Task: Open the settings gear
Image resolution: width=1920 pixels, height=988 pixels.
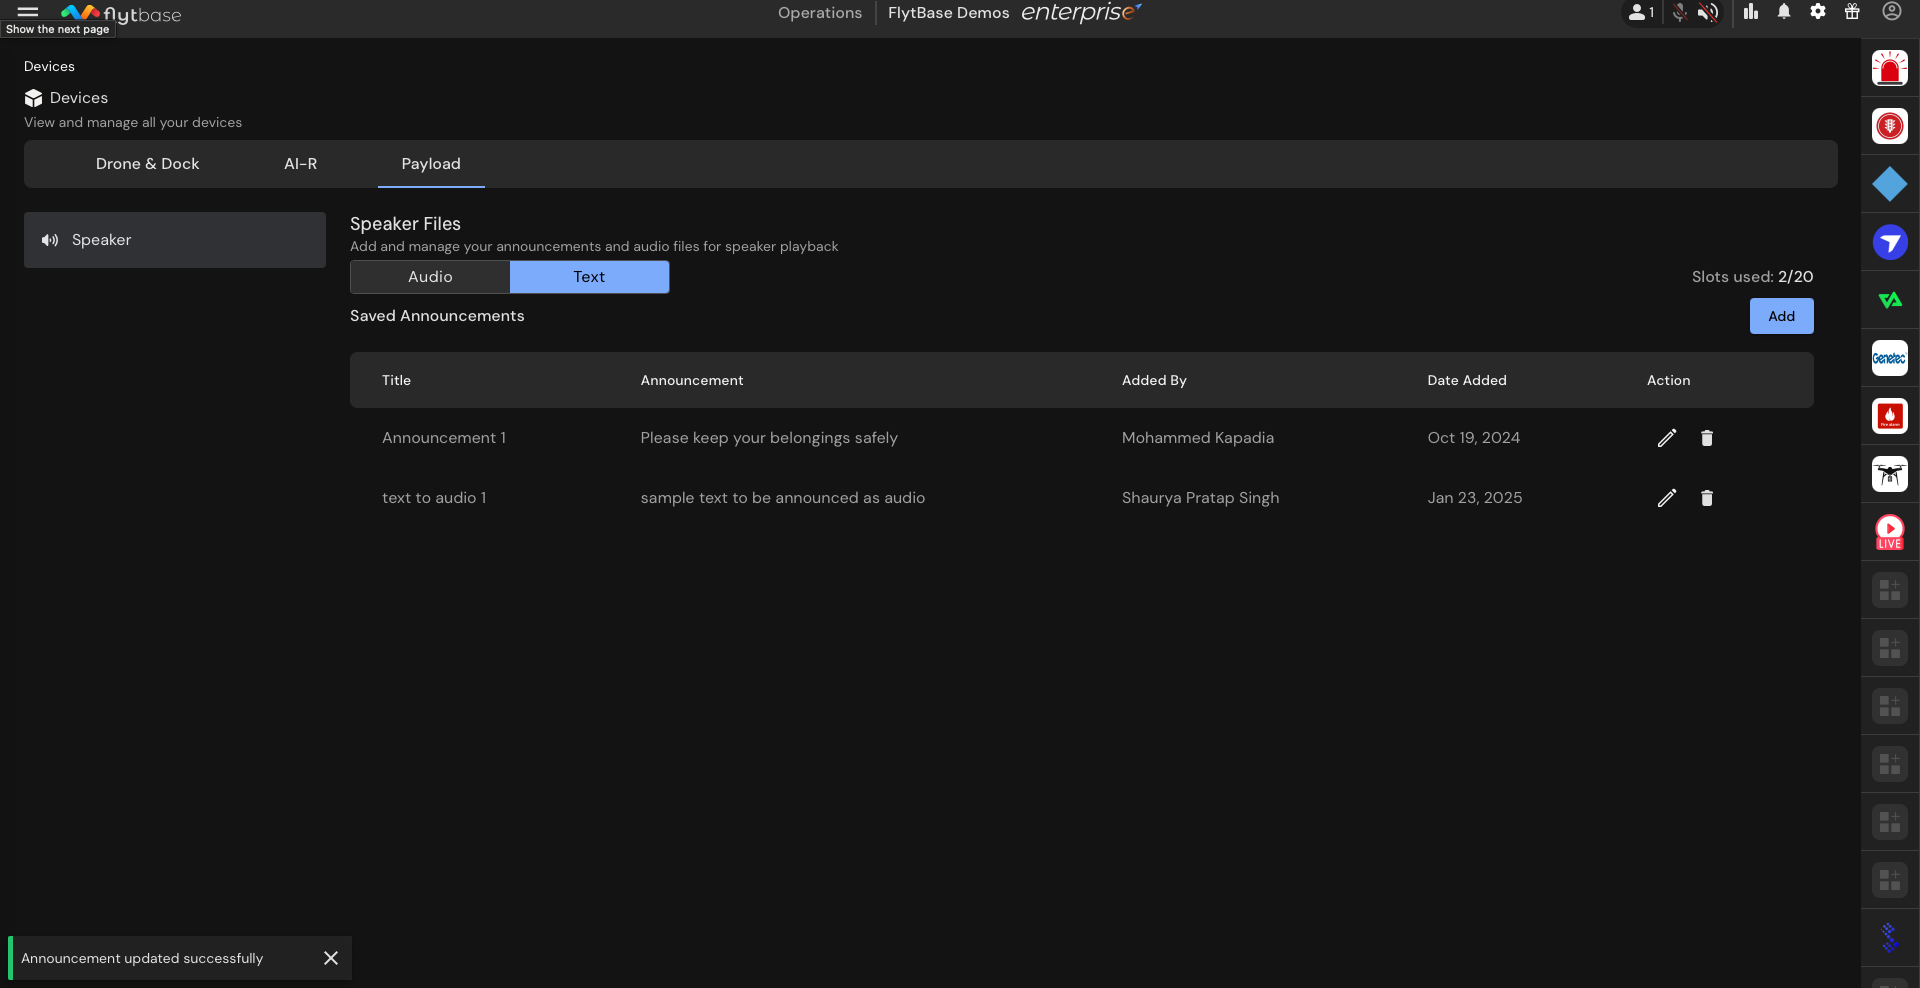Action: [x=1817, y=12]
